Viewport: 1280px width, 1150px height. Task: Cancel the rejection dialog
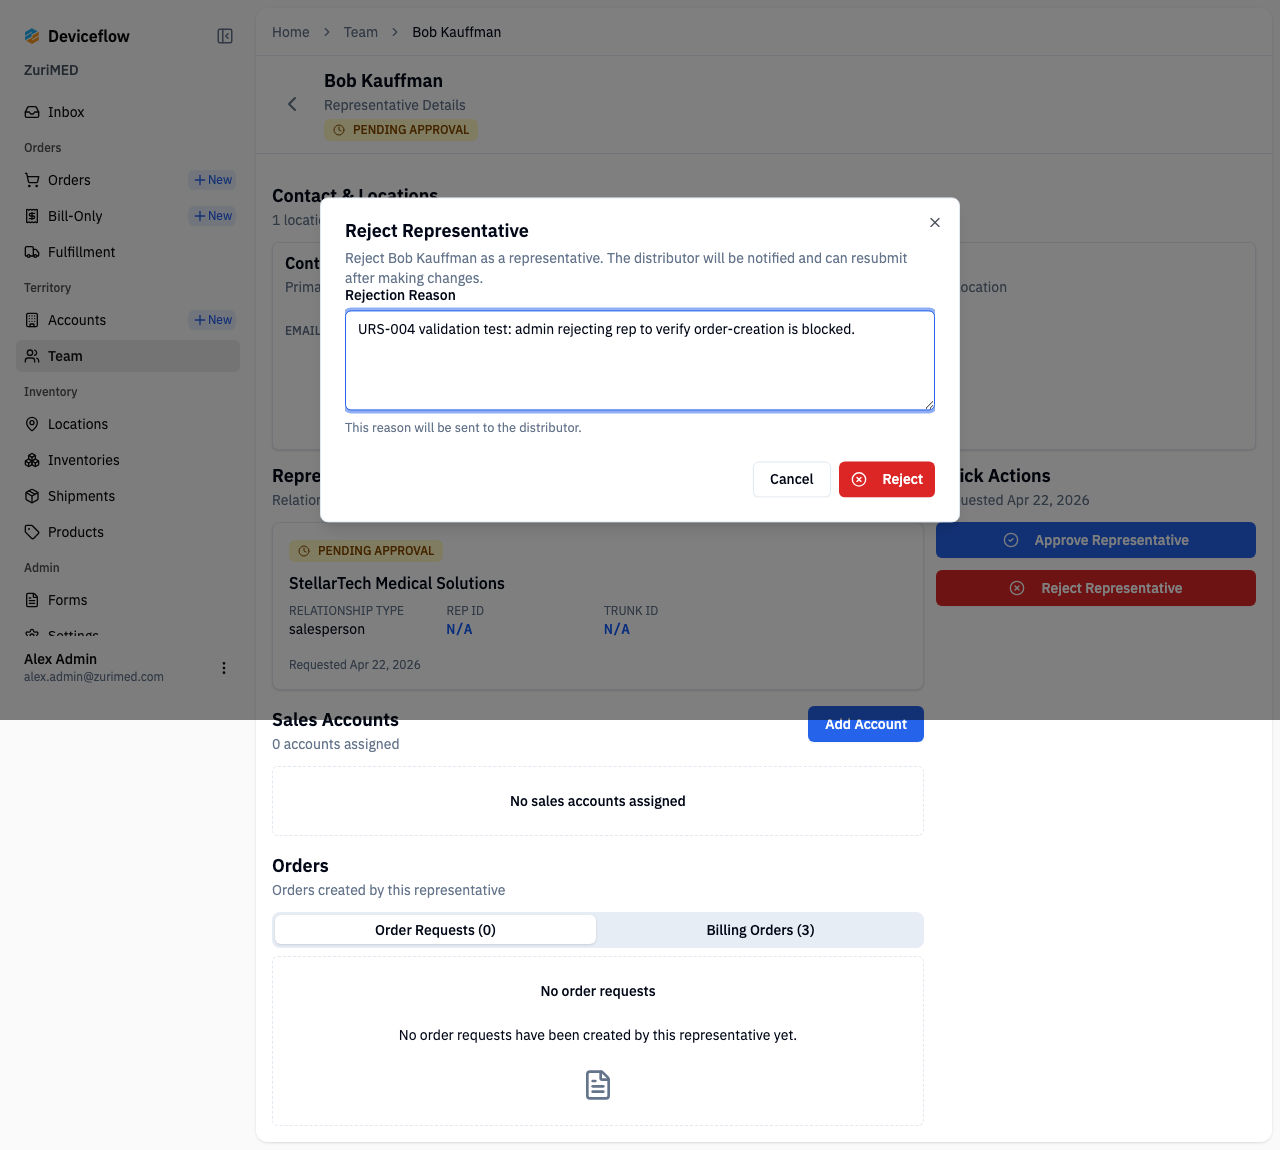pos(792,479)
